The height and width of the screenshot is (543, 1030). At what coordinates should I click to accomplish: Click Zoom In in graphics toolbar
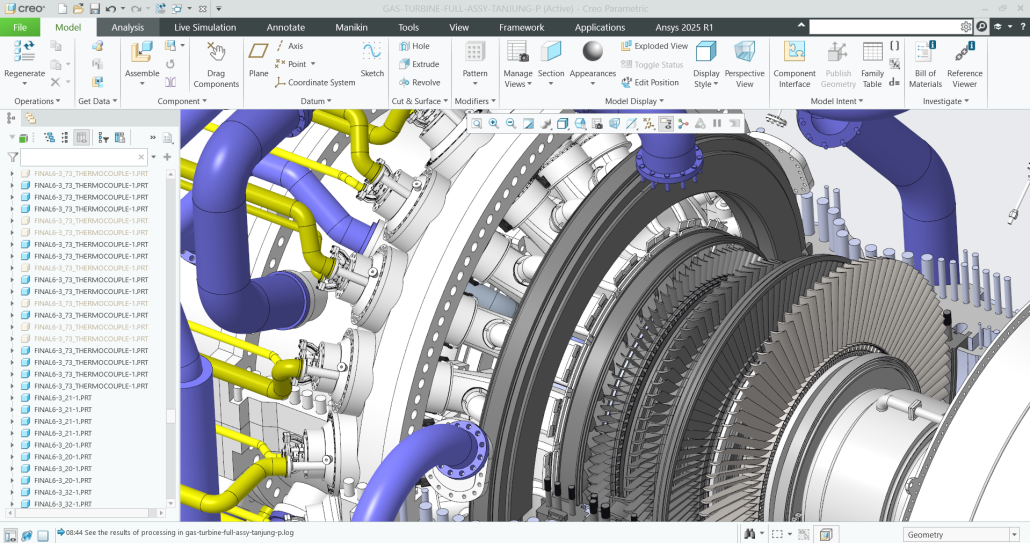pyautogui.click(x=494, y=123)
